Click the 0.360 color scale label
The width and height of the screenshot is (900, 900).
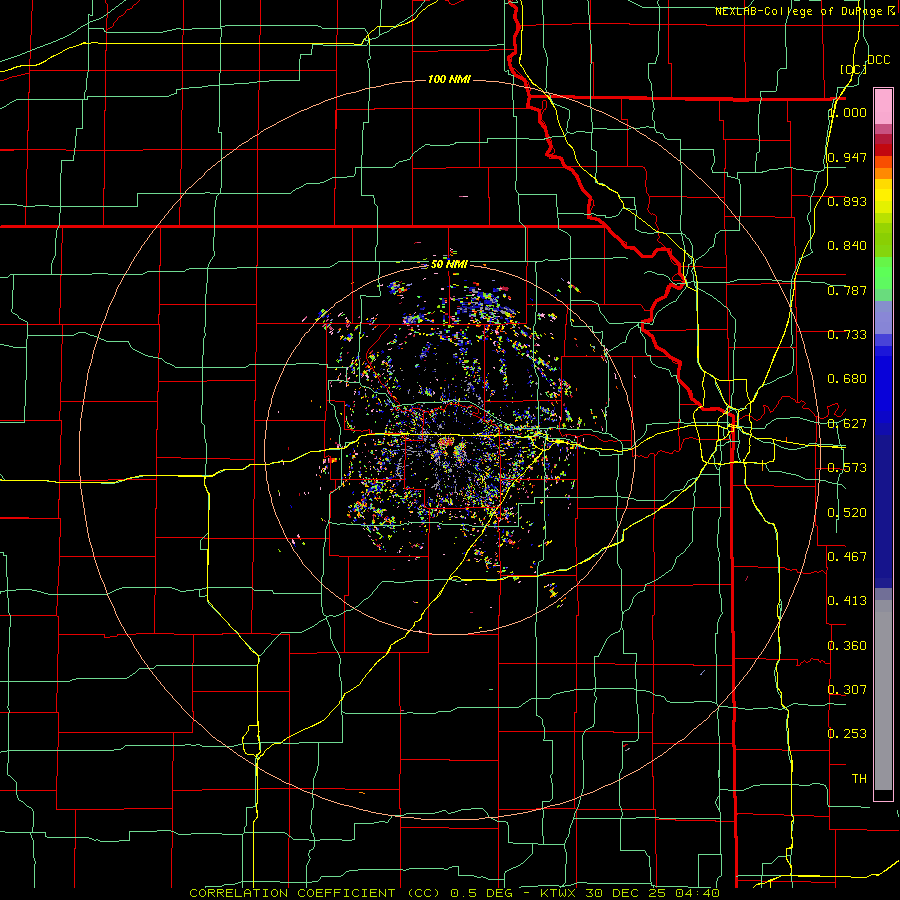(847, 646)
